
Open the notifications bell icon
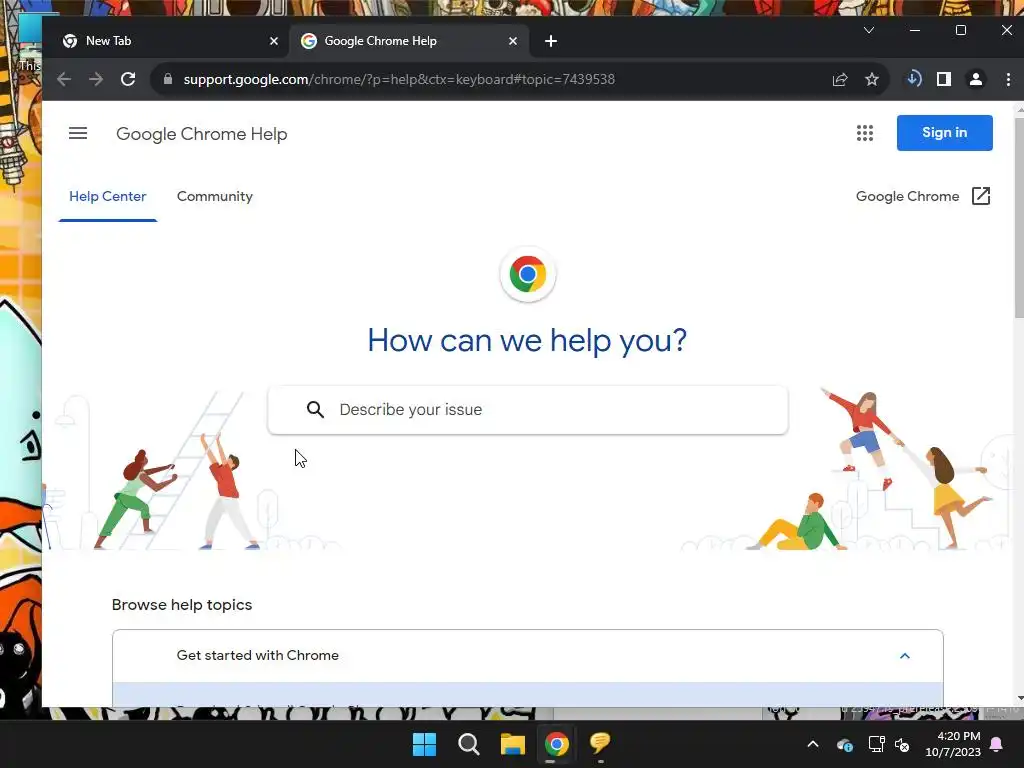[x=997, y=744]
